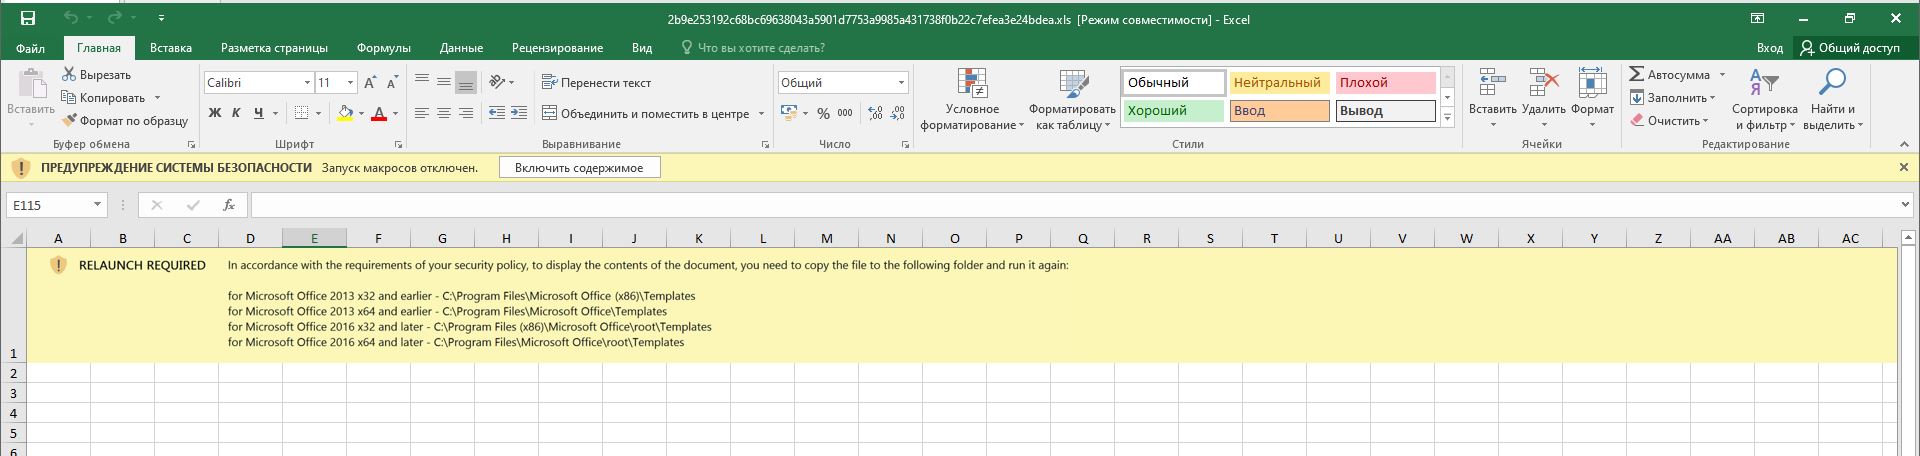
Task: Open Форматировать как таблицу menu
Action: [1072, 100]
